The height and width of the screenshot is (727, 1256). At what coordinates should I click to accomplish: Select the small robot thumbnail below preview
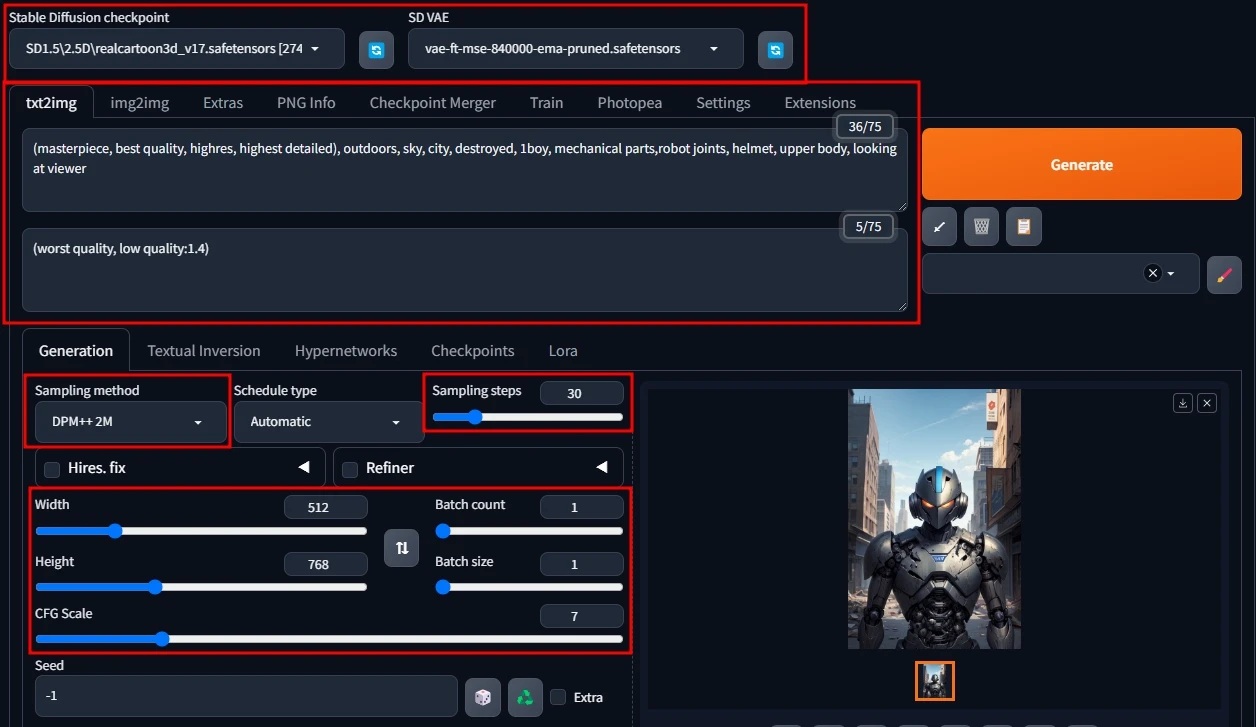pyautogui.click(x=935, y=681)
